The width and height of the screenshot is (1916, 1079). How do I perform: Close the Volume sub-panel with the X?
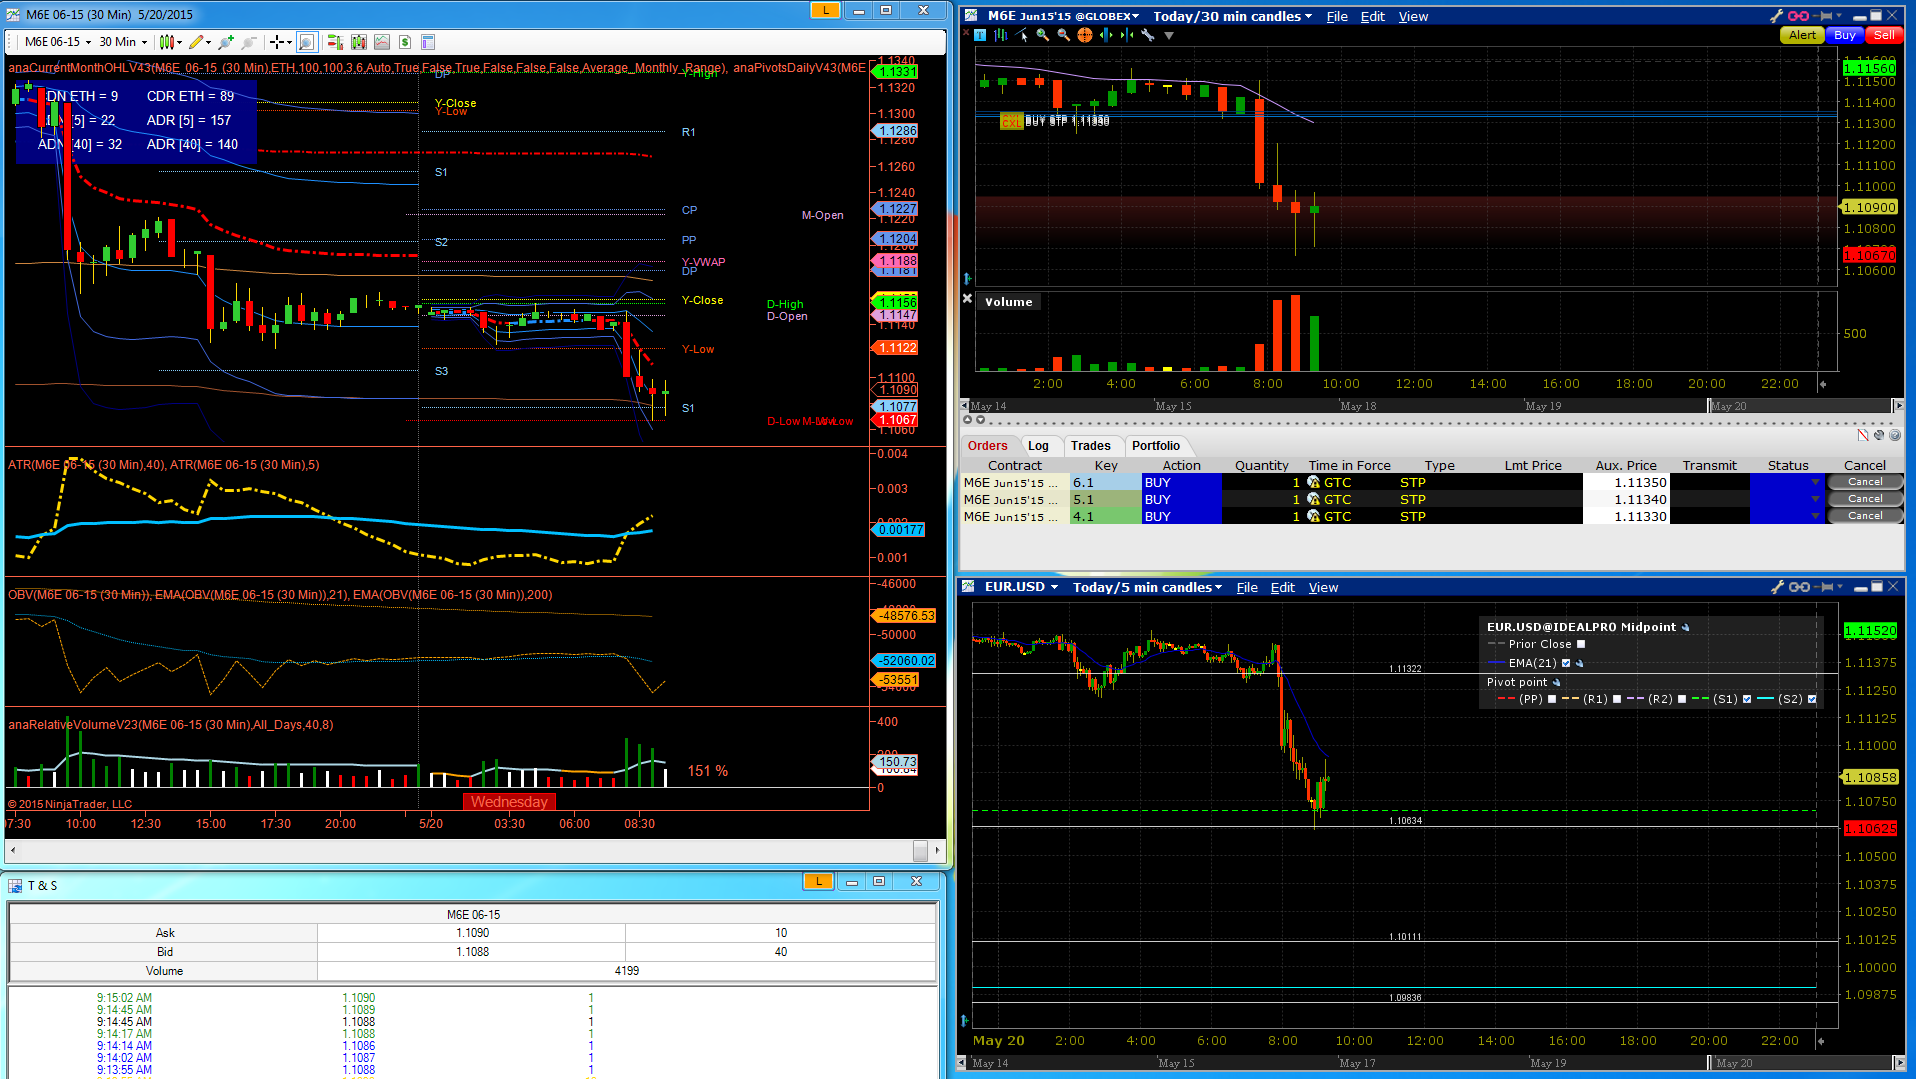point(967,298)
